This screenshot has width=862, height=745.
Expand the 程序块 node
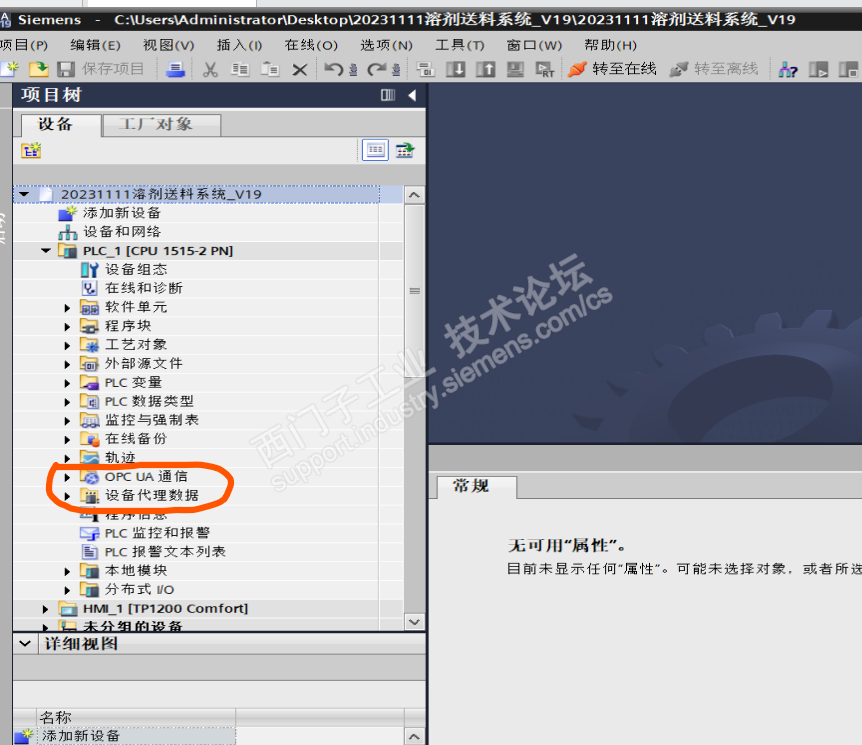(68, 327)
